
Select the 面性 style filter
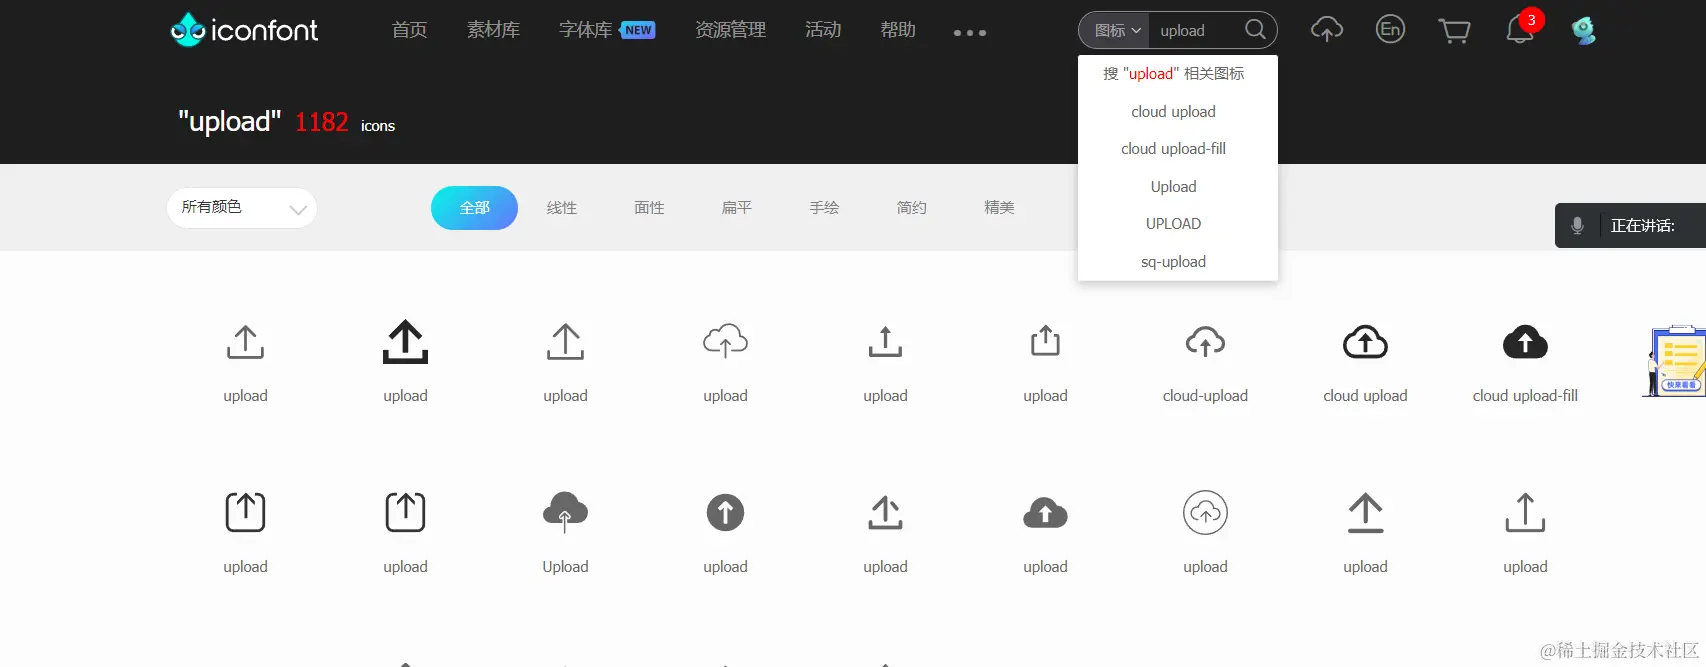pos(649,208)
